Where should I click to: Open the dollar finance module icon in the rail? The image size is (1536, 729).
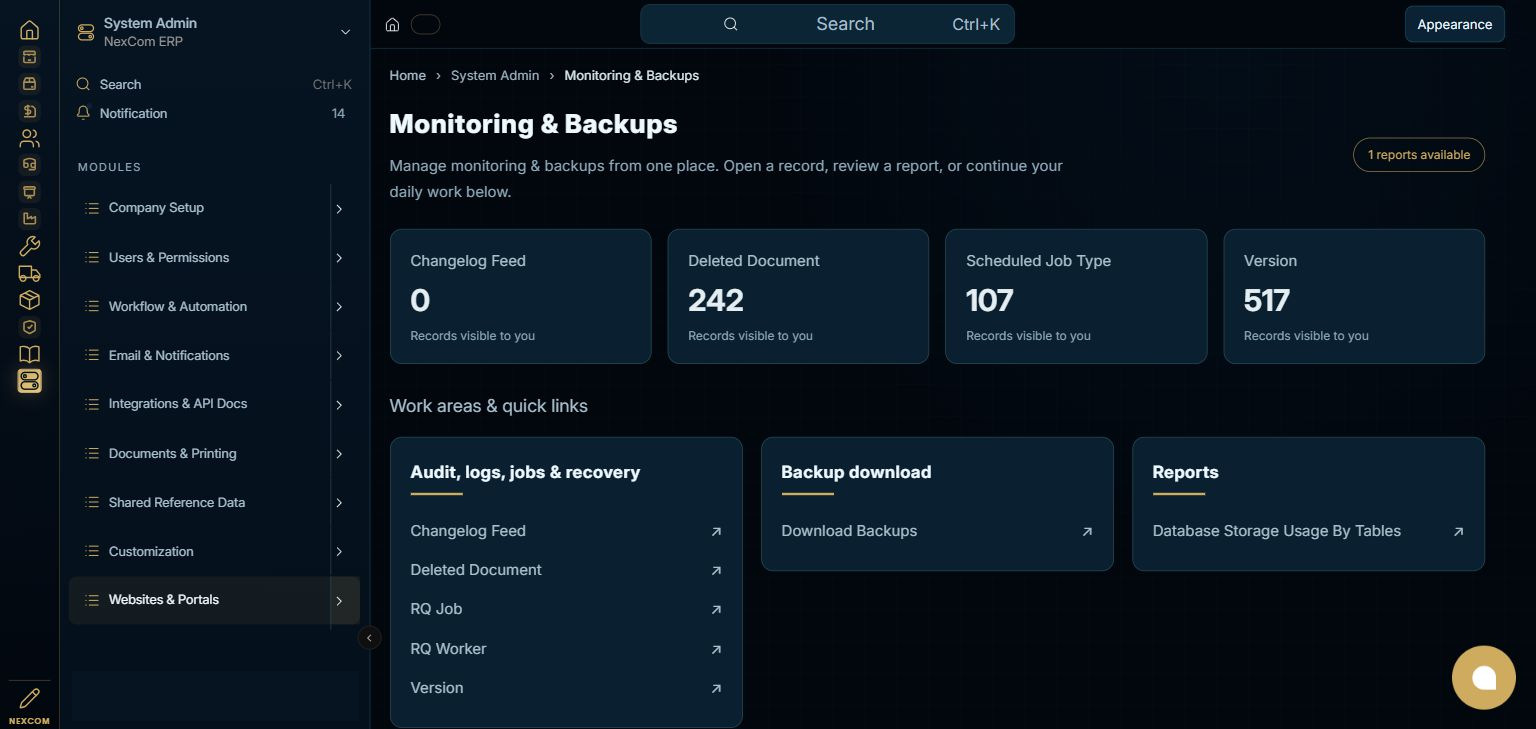pos(30,111)
